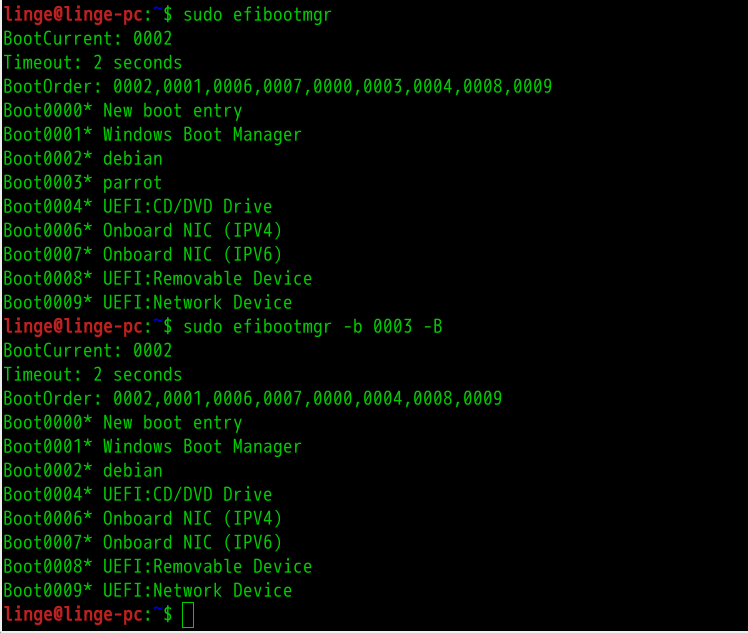The width and height of the screenshot is (748, 633).
Task: Click "New boot entry" in the first listing
Action: pyautogui.click(x=172, y=111)
